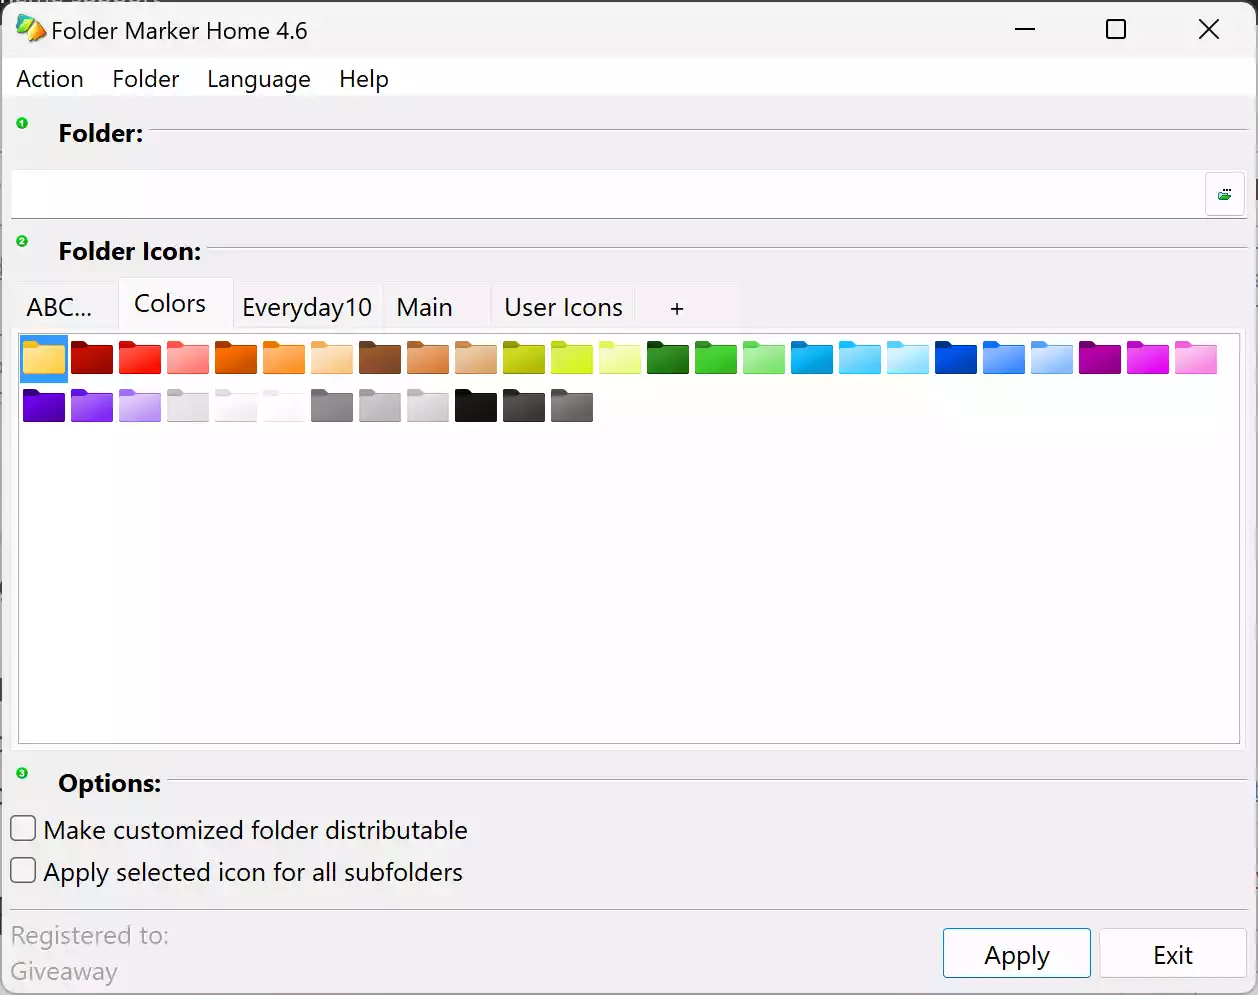The height and width of the screenshot is (995, 1258).
Task: Click the Exit button
Action: click(1173, 954)
